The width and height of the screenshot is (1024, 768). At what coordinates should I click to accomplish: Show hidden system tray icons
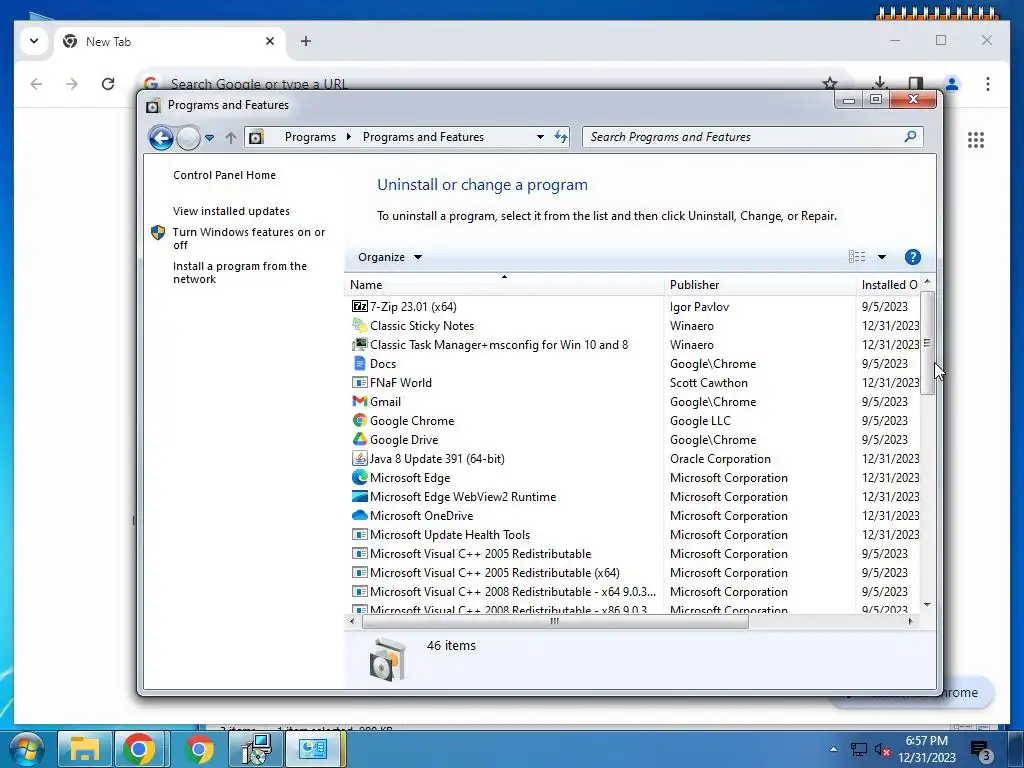click(833, 749)
